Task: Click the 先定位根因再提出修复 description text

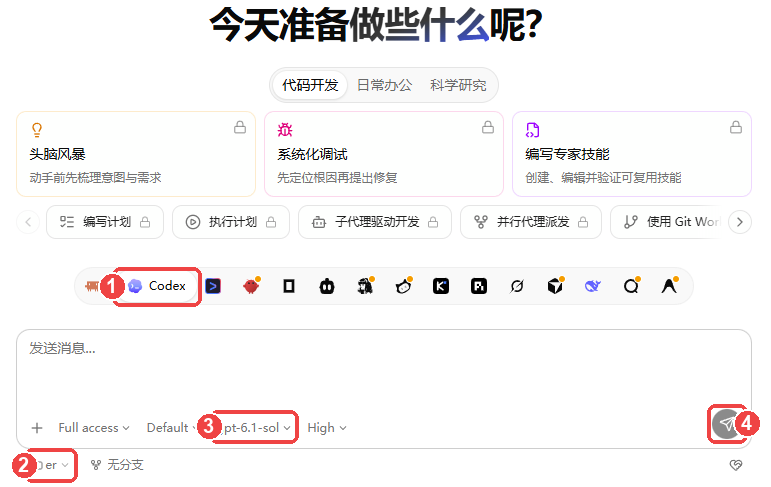Action: pyautogui.click(x=337, y=178)
